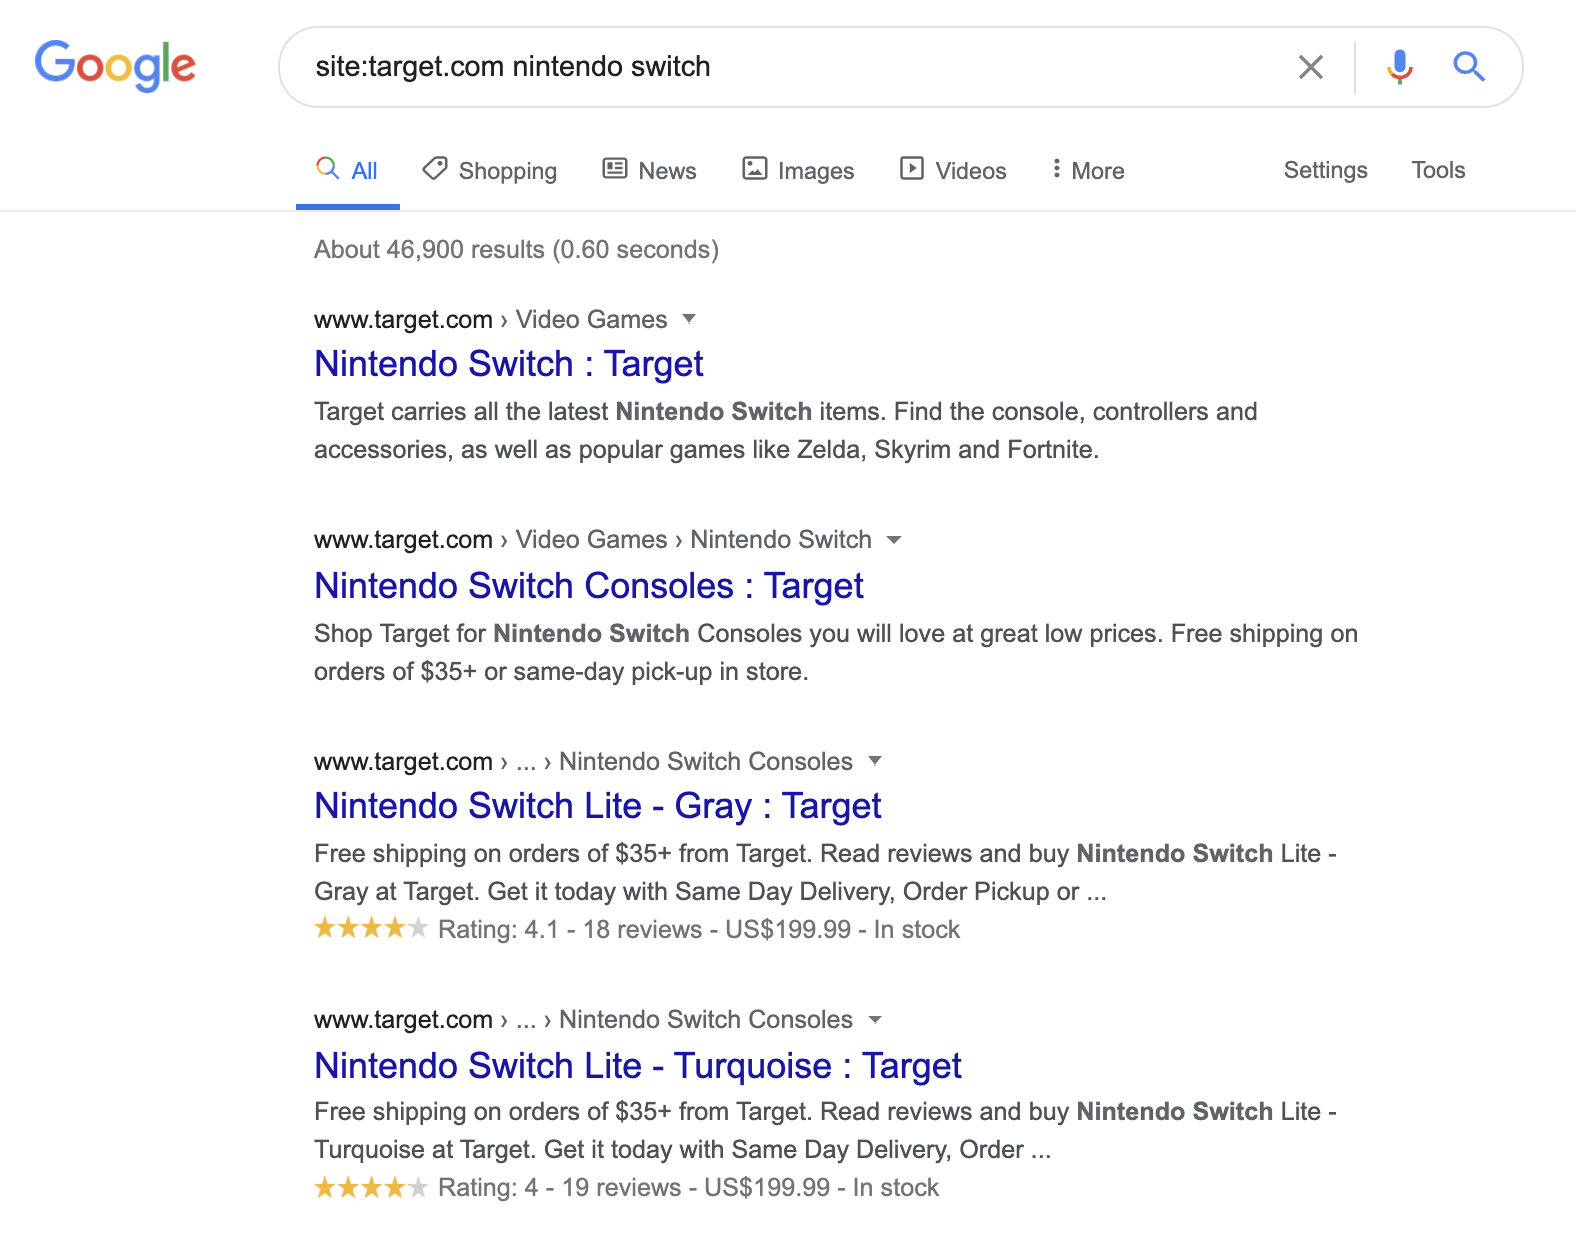Open the Settings menu
1576x1244 pixels.
click(x=1325, y=170)
